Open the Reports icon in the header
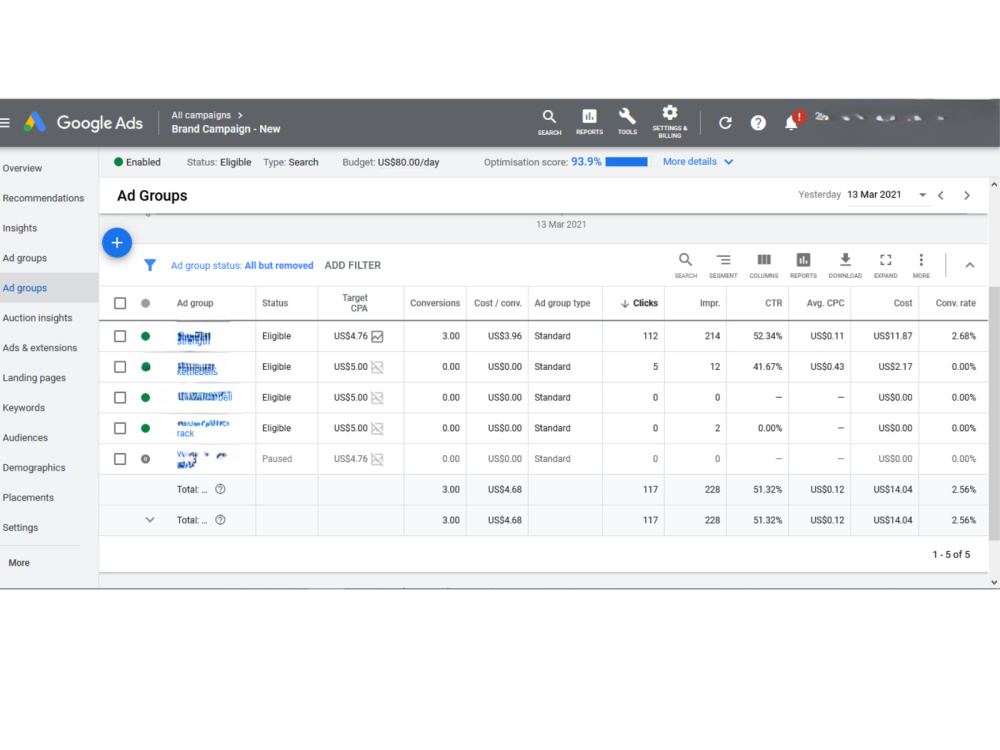 (x=589, y=122)
